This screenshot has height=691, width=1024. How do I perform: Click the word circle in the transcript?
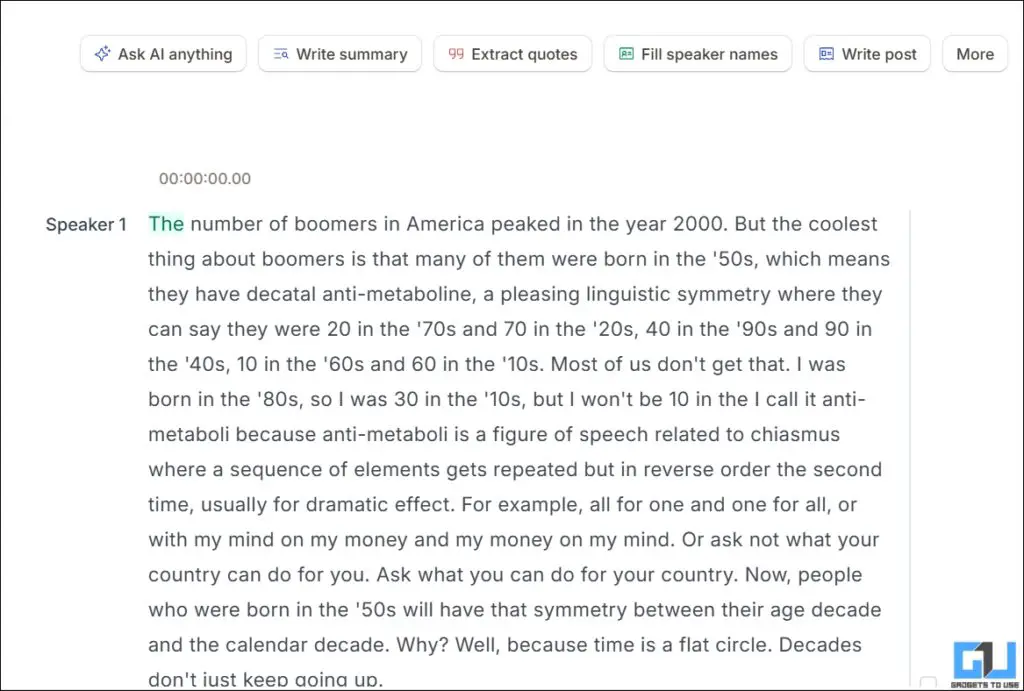tap(745, 645)
